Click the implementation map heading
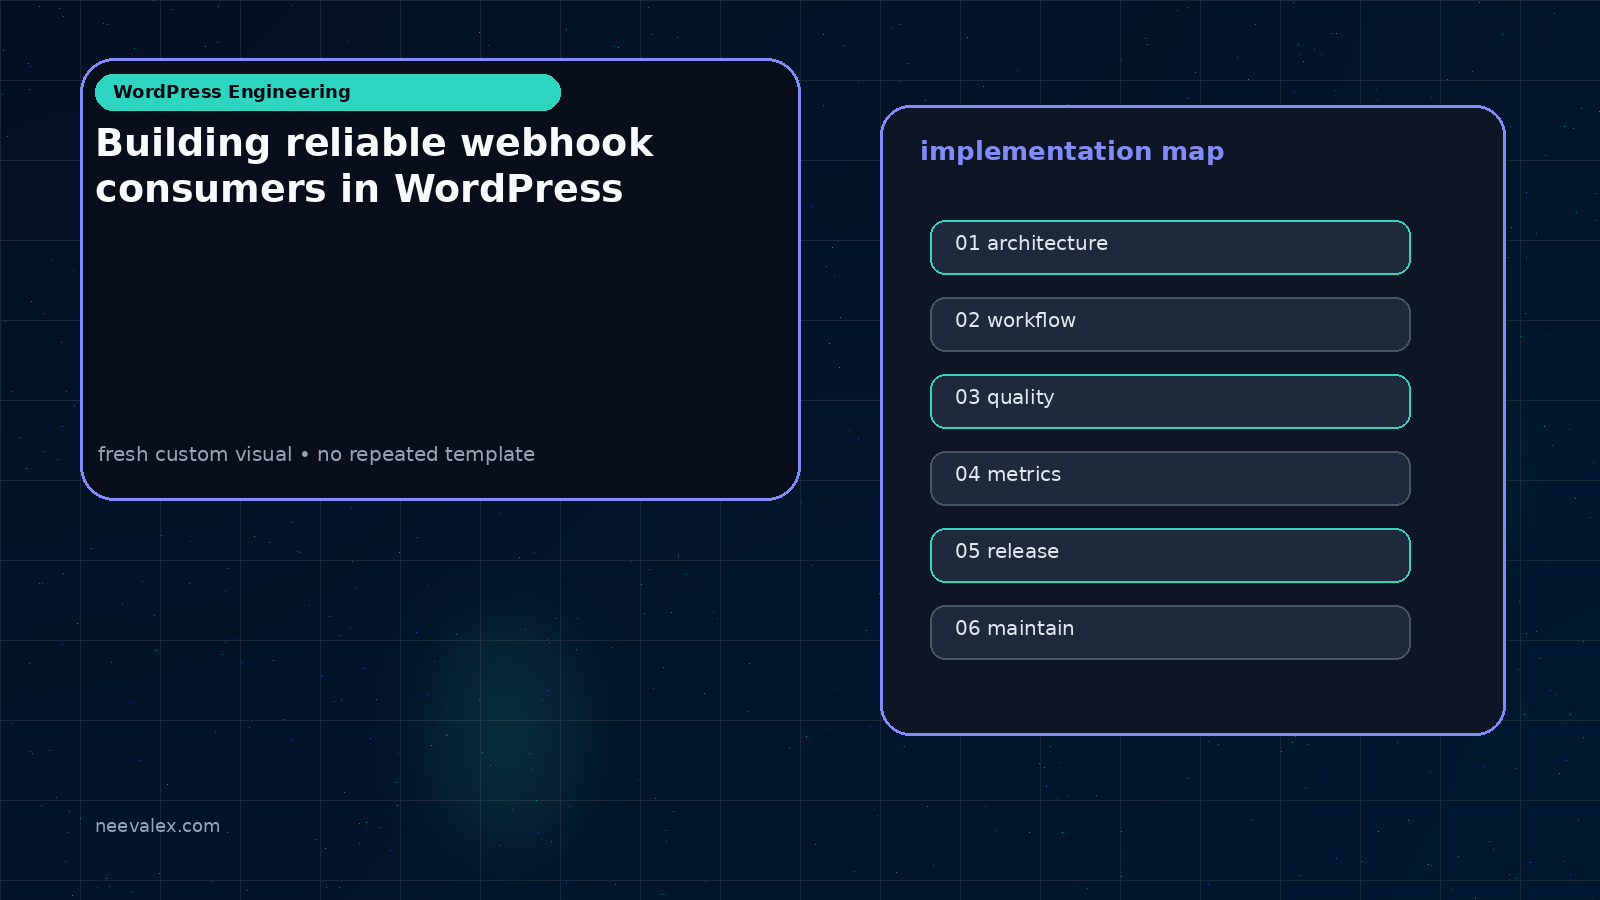This screenshot has height=900, width=1600. pos(1072,152)
